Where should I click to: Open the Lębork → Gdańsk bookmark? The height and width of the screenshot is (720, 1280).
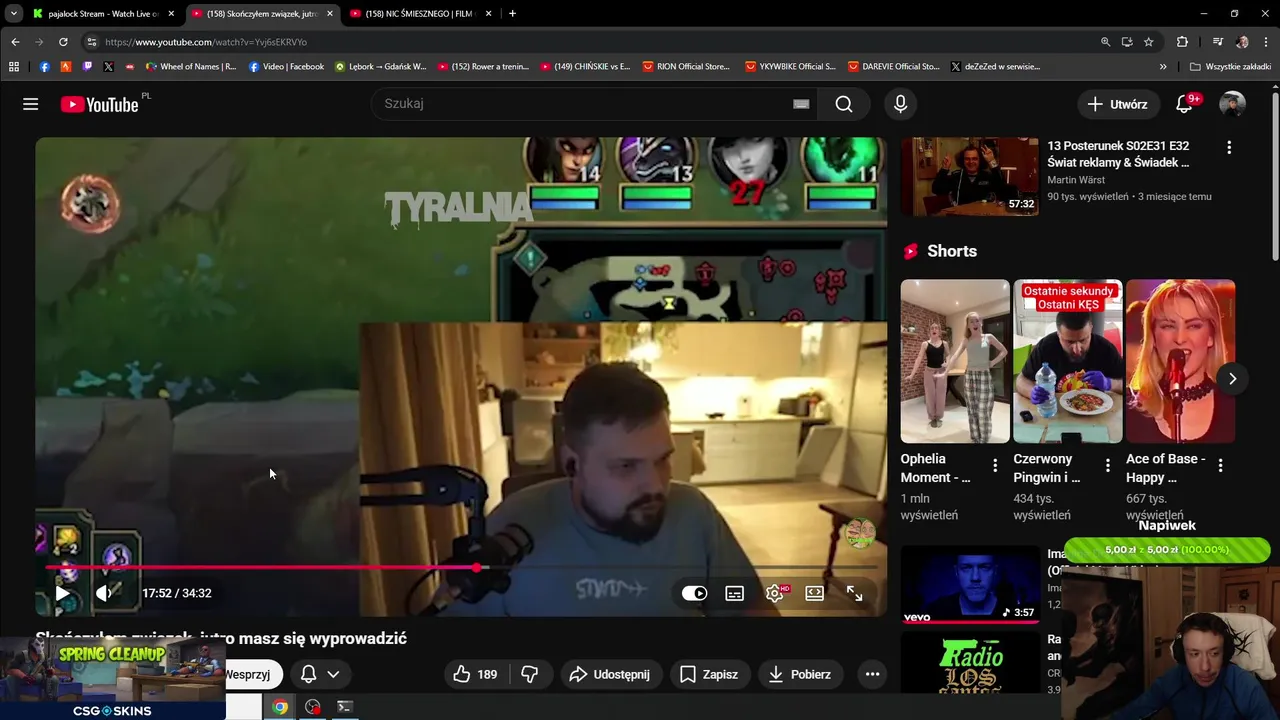click(x=380, y=67)
